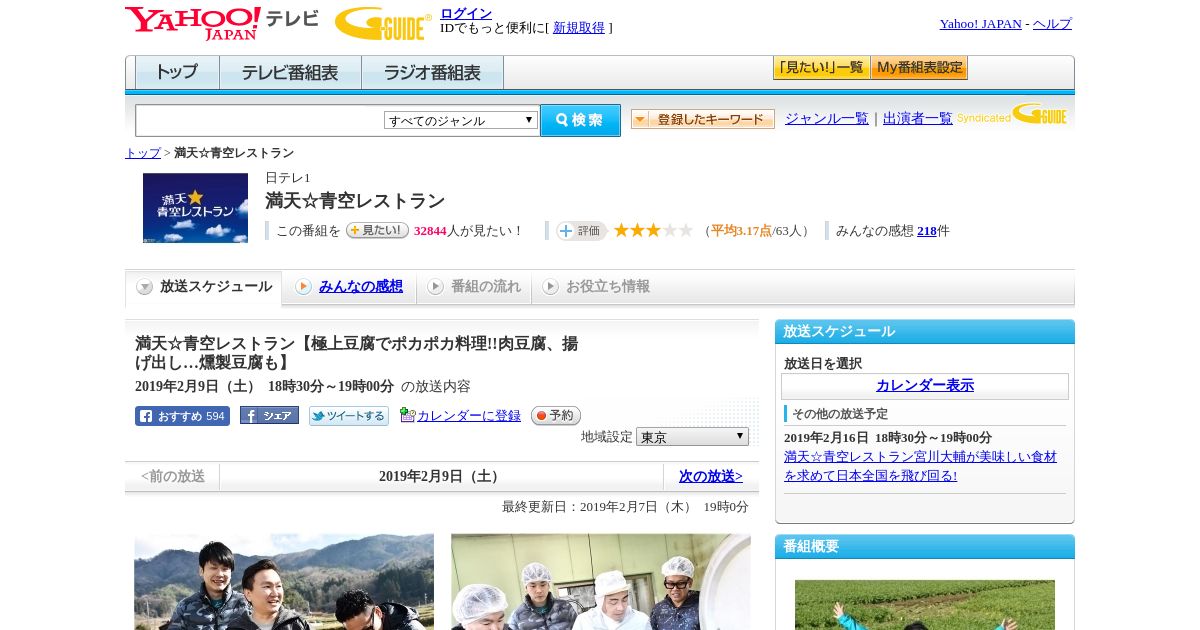The width and height of the screenshot is (1200, 630).
Task: Open the カレンダー表示 link
Action: (925, 386)
